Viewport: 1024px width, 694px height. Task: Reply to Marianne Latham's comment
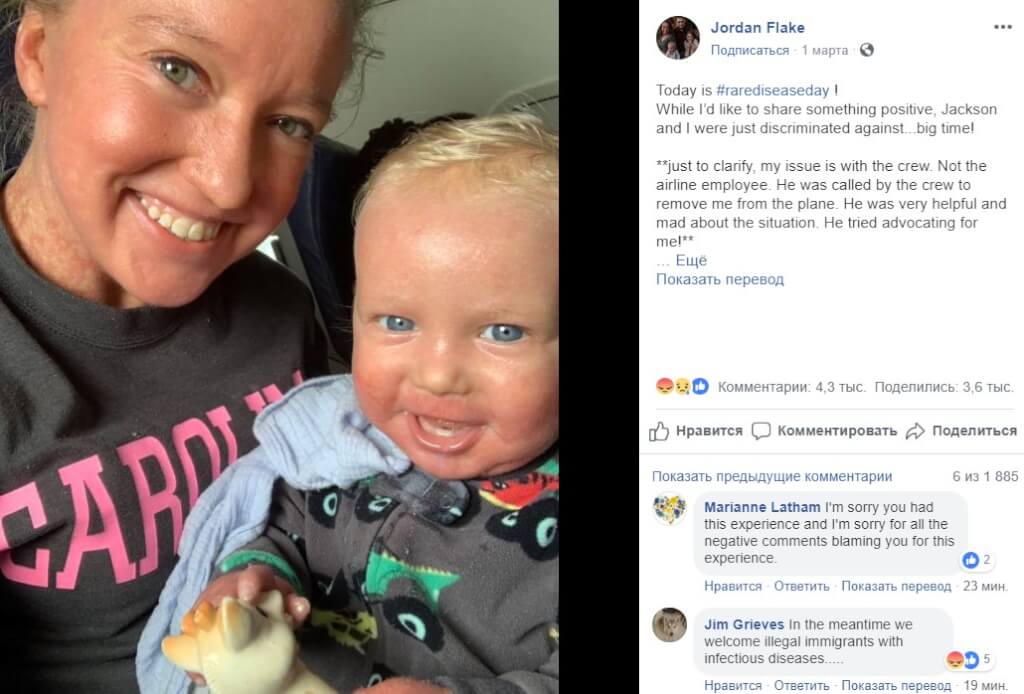tap(801, 586)
